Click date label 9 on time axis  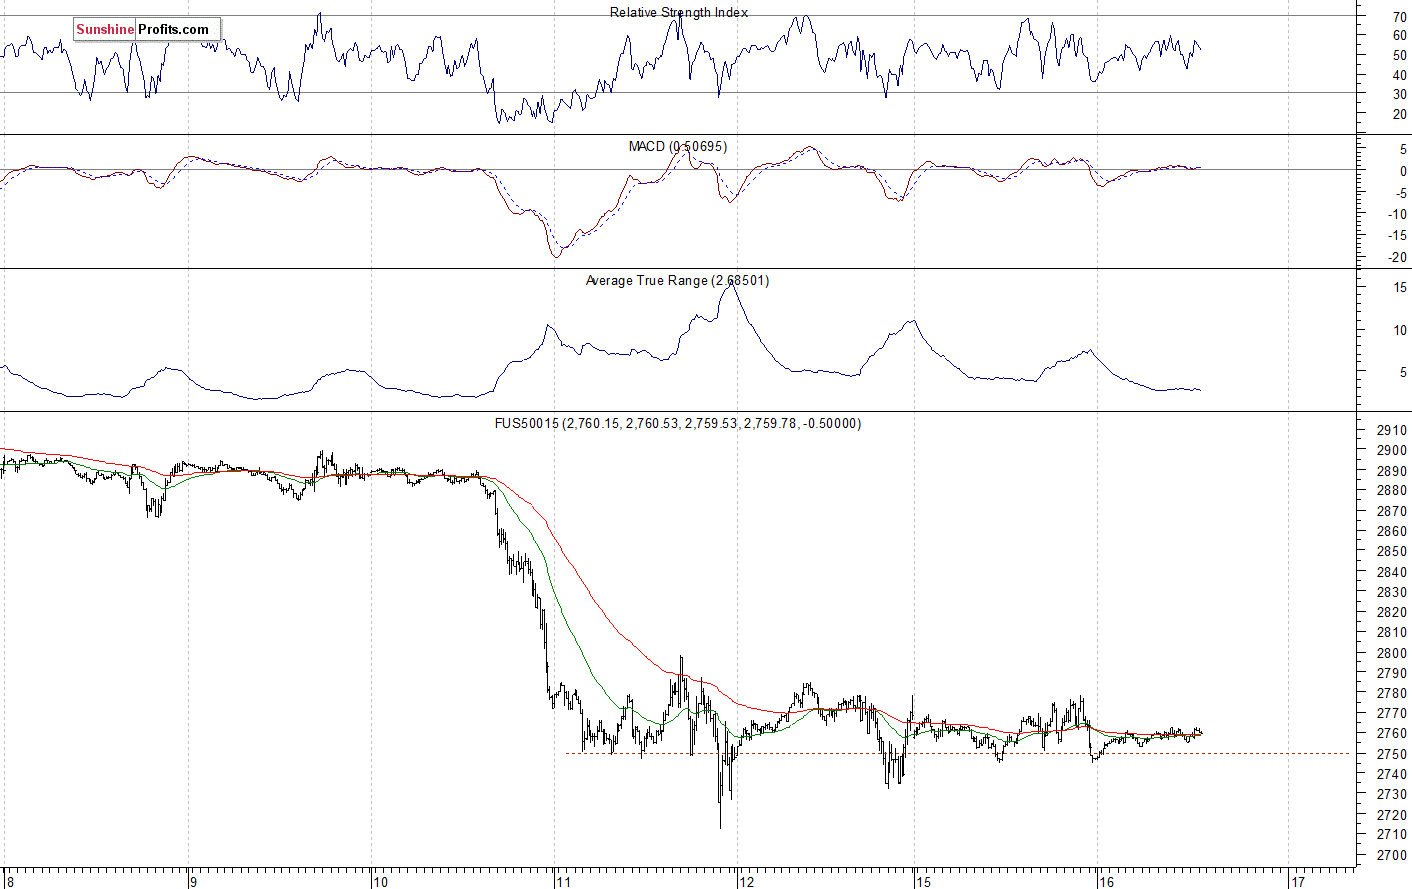tap(193, 882)
